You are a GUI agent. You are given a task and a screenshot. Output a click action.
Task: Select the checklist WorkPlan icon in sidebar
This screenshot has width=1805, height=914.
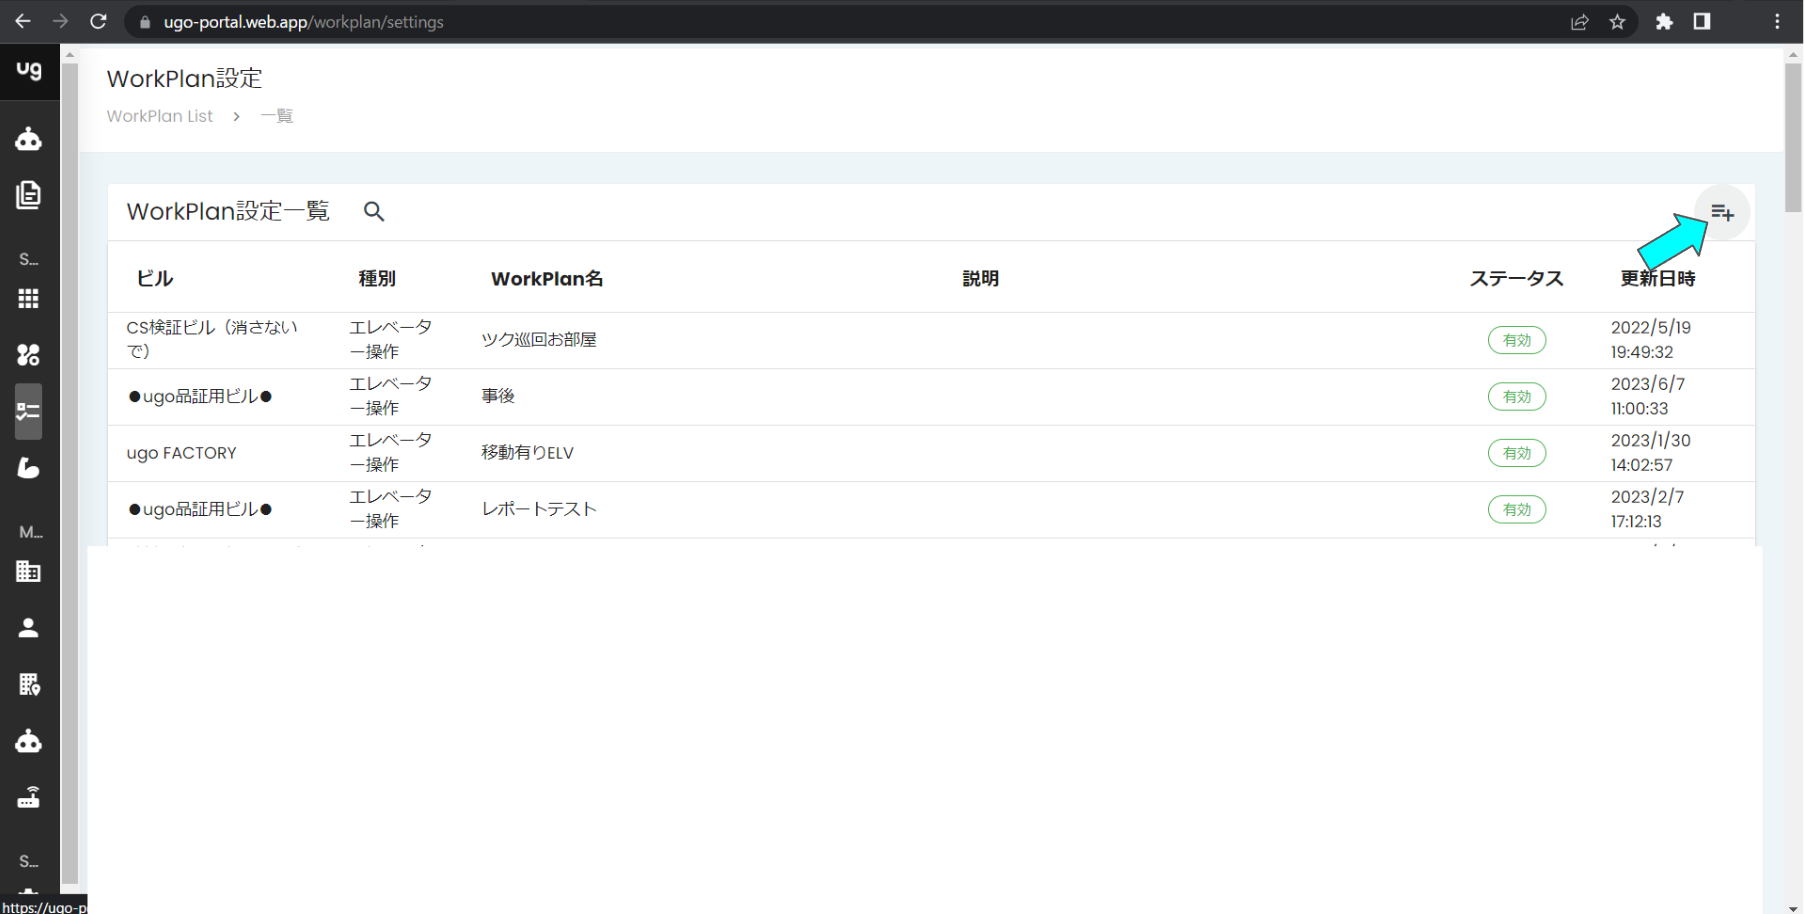pyautogui.click(x=28, y=411)
